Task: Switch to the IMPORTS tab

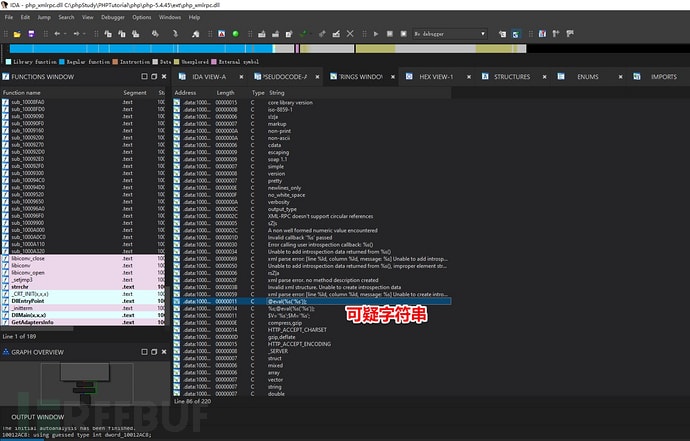Action: 664,77
